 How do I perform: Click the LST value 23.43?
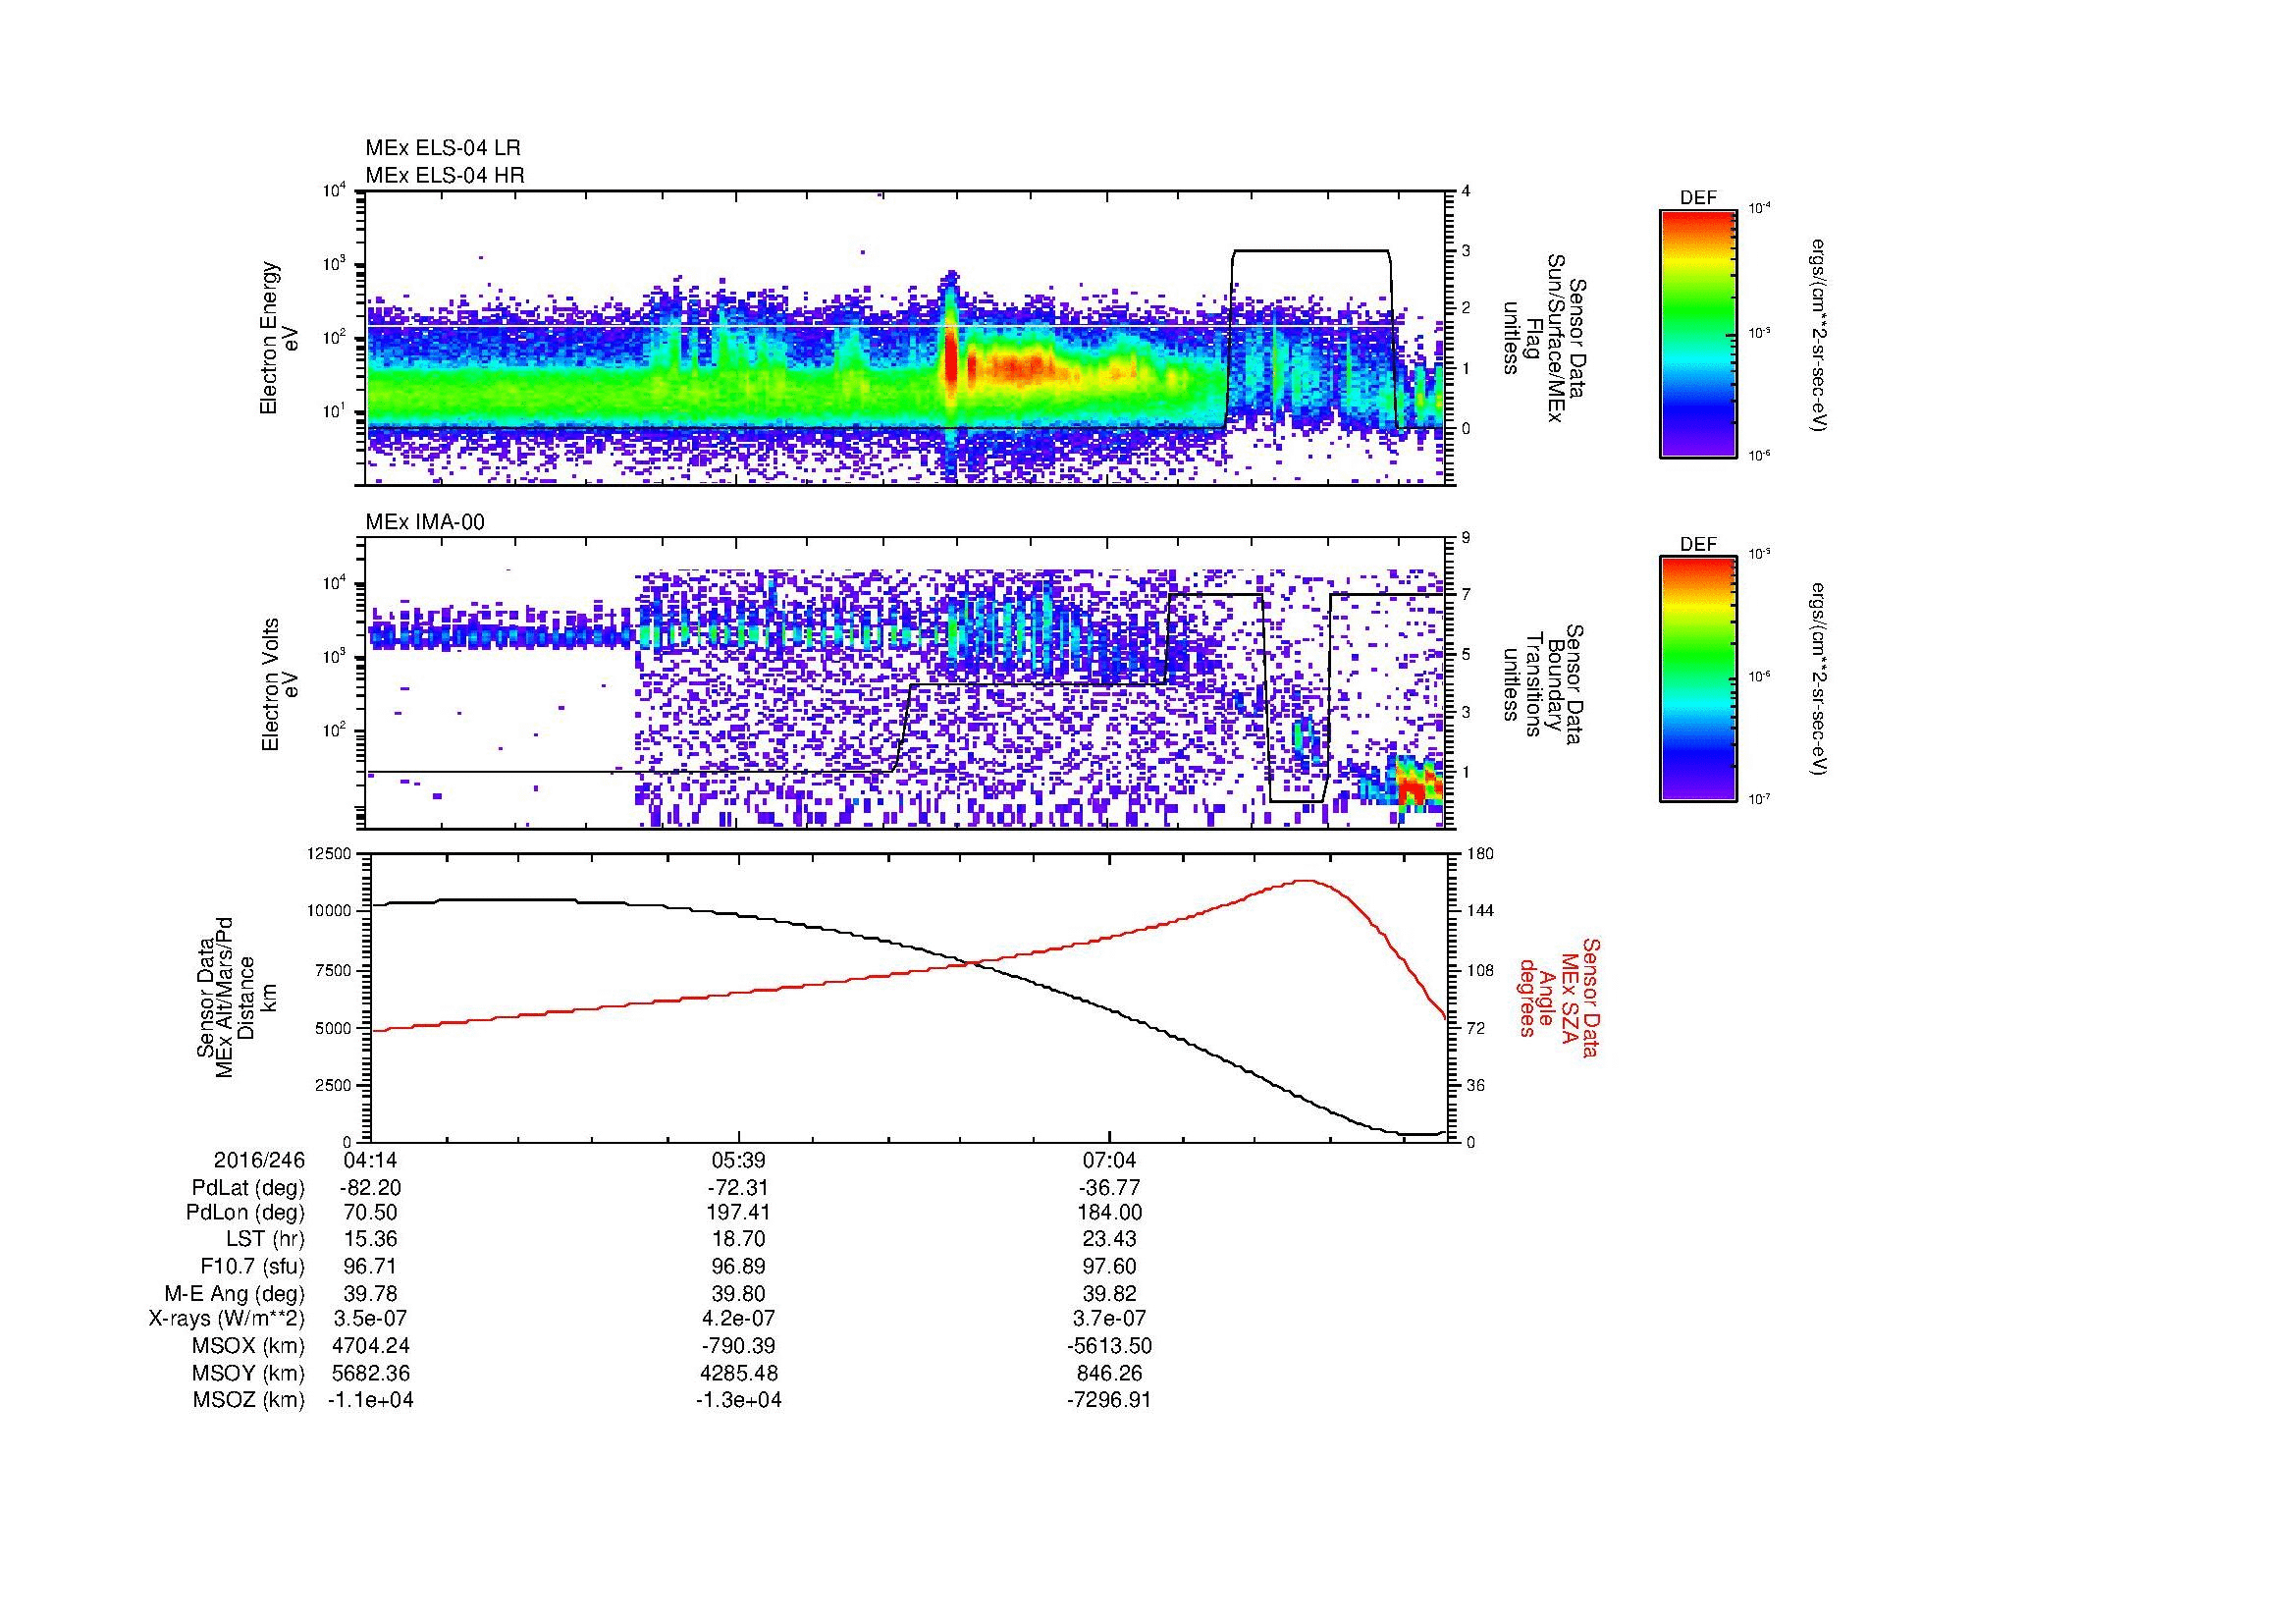click(x=1109, y=1240)
